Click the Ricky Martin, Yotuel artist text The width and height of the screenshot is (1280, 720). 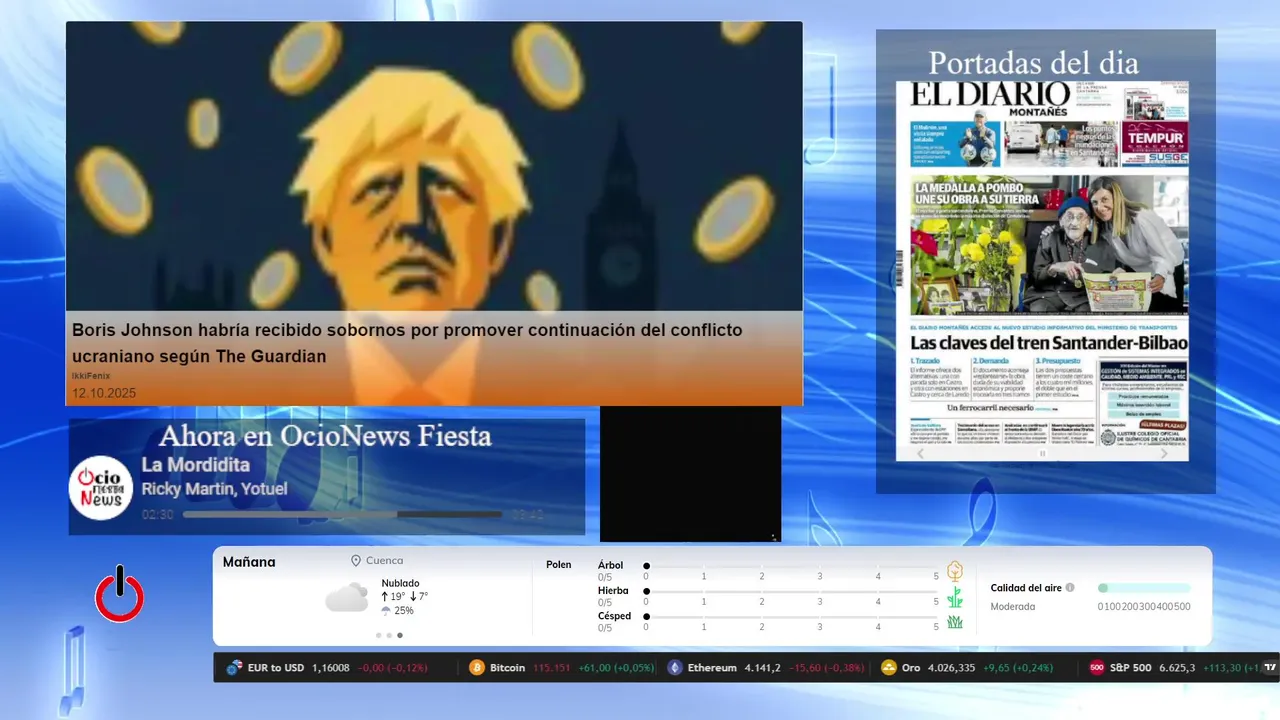click(x=214, y=489)
